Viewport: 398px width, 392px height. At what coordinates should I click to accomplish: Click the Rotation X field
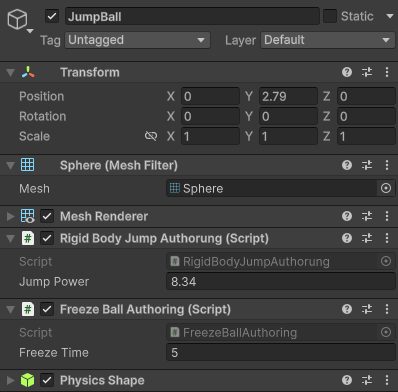click(210, 116)
